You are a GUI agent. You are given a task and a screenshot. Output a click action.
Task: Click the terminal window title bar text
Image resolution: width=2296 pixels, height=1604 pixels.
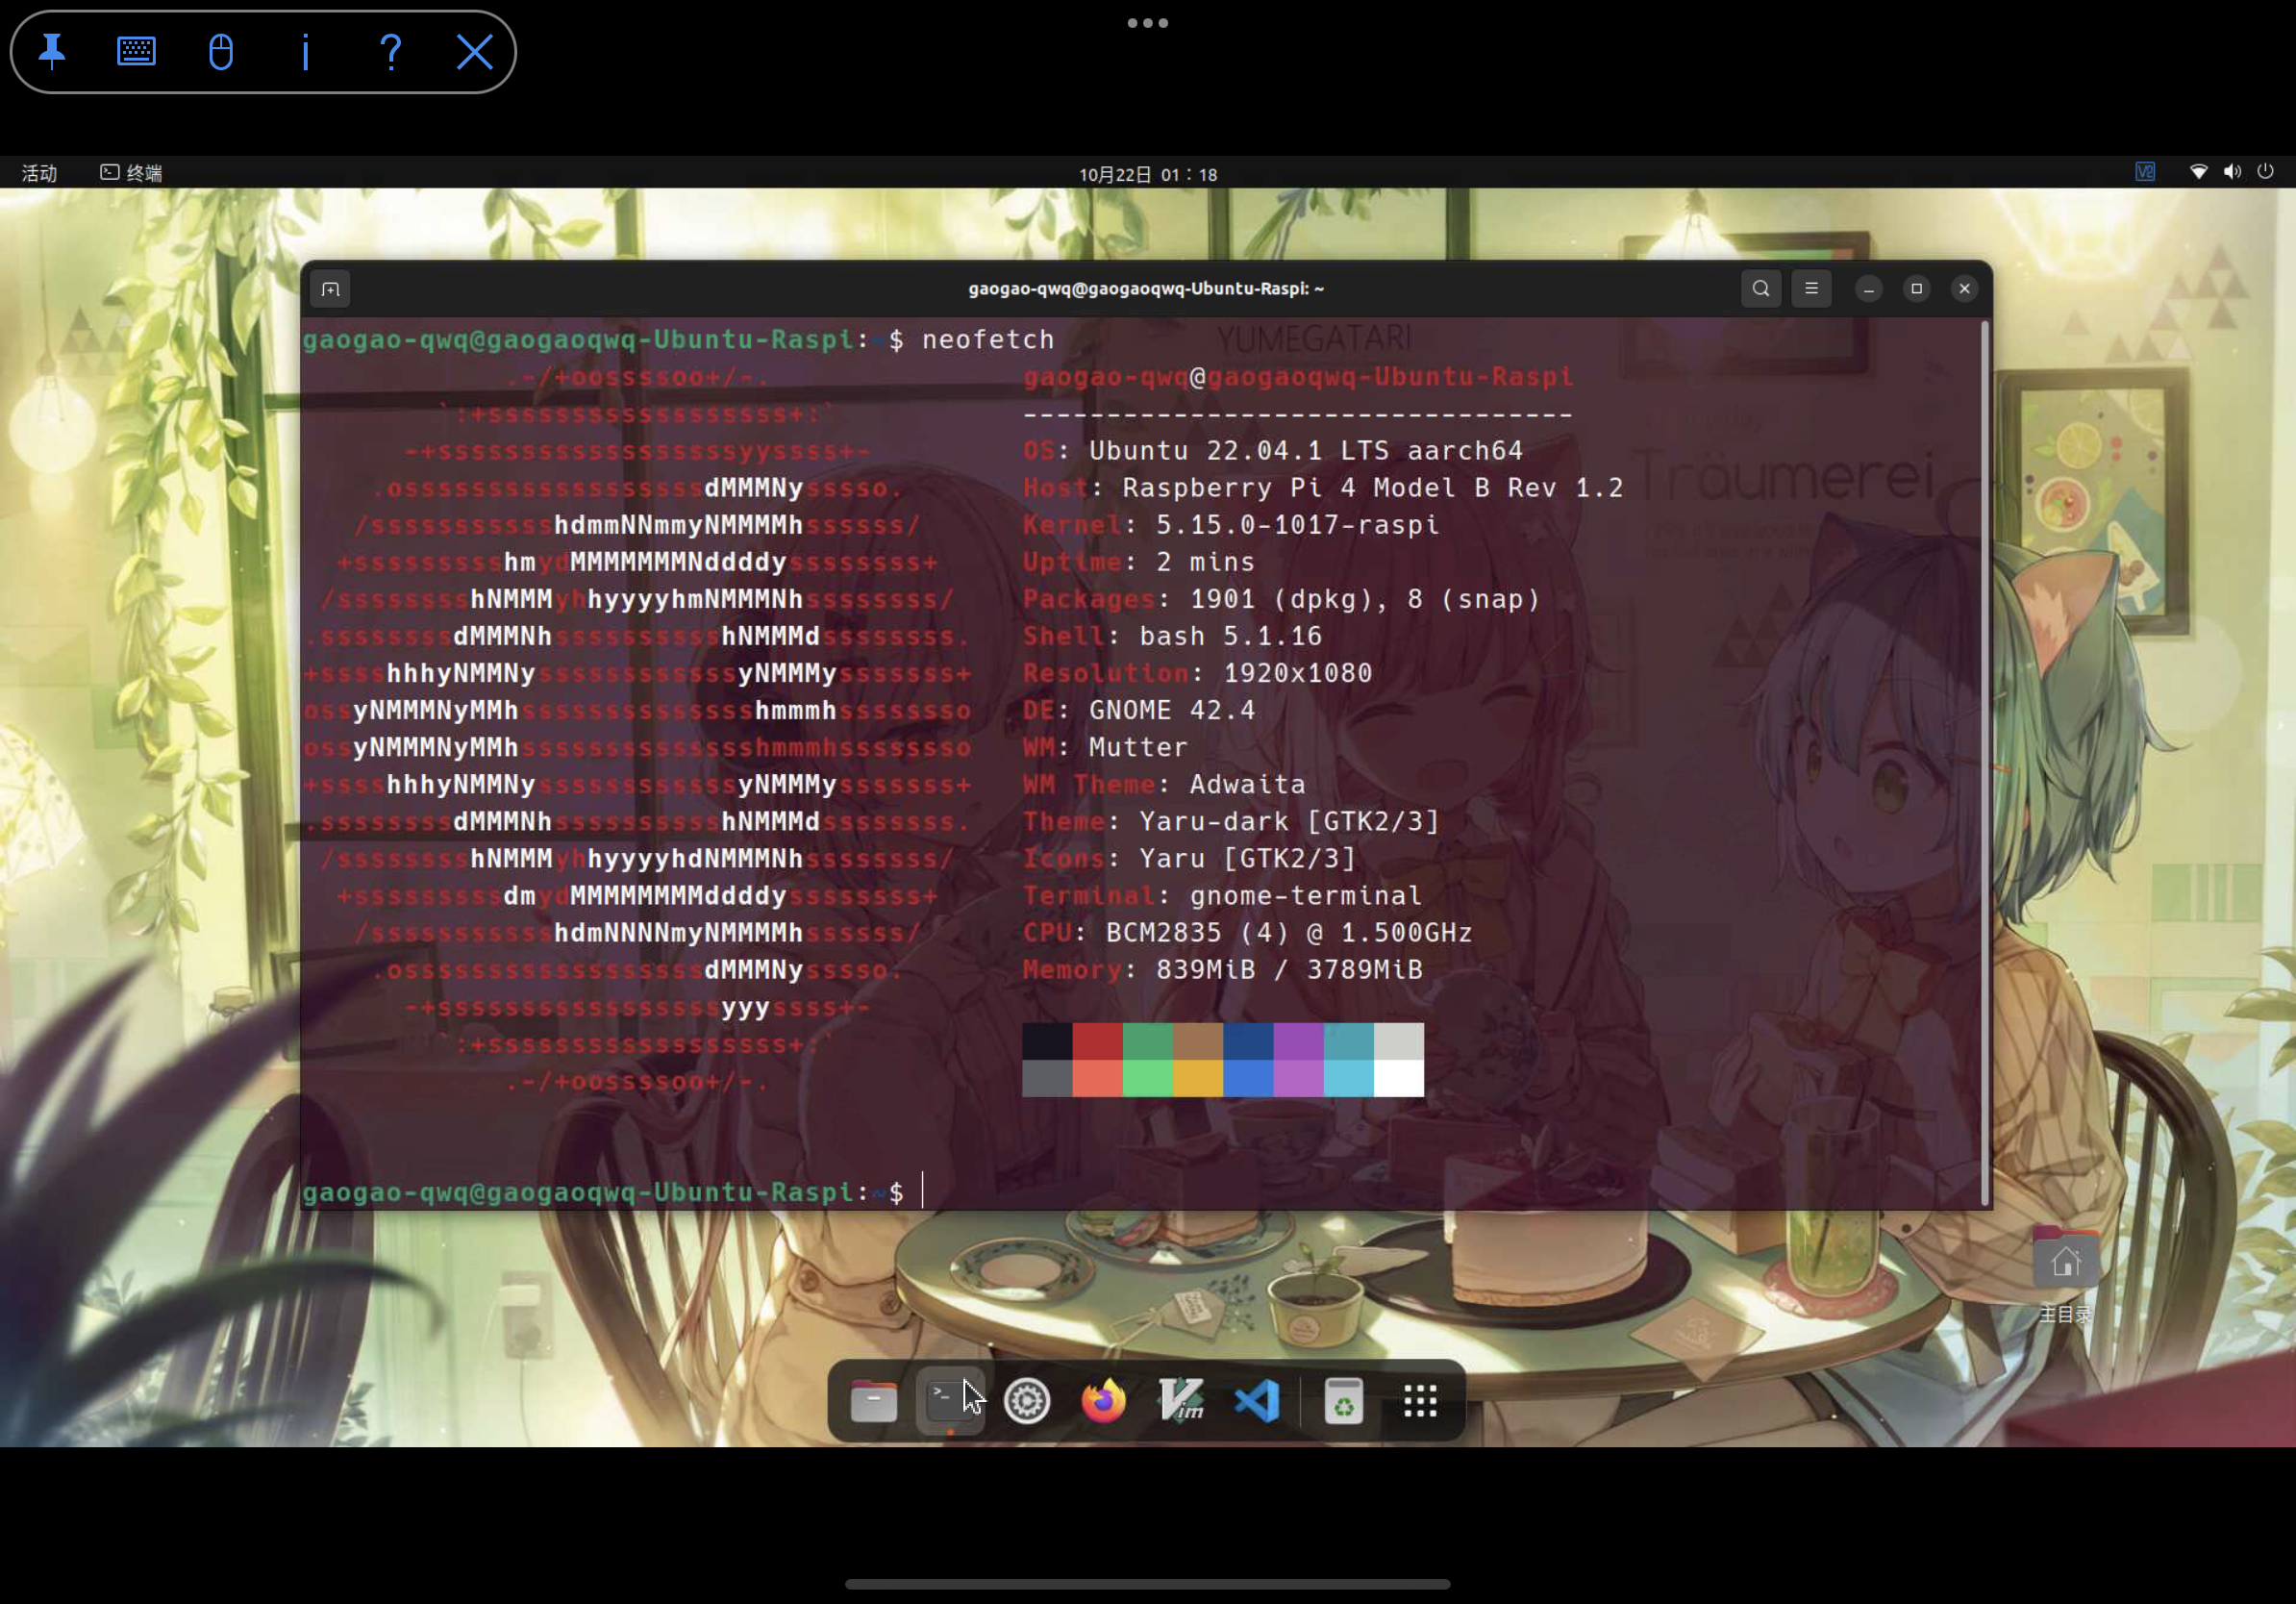click(x=1146, y=289)
